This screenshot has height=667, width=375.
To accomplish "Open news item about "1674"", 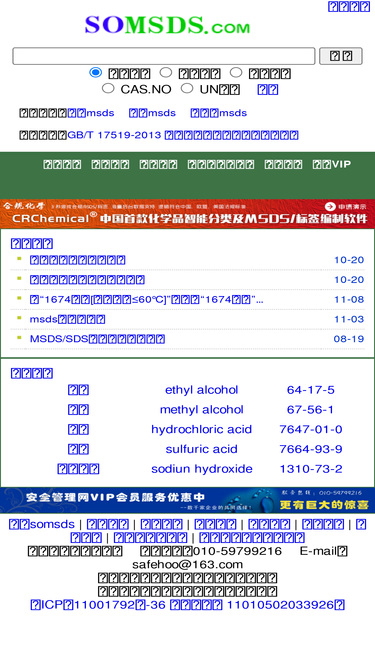I will coord(146,299).
